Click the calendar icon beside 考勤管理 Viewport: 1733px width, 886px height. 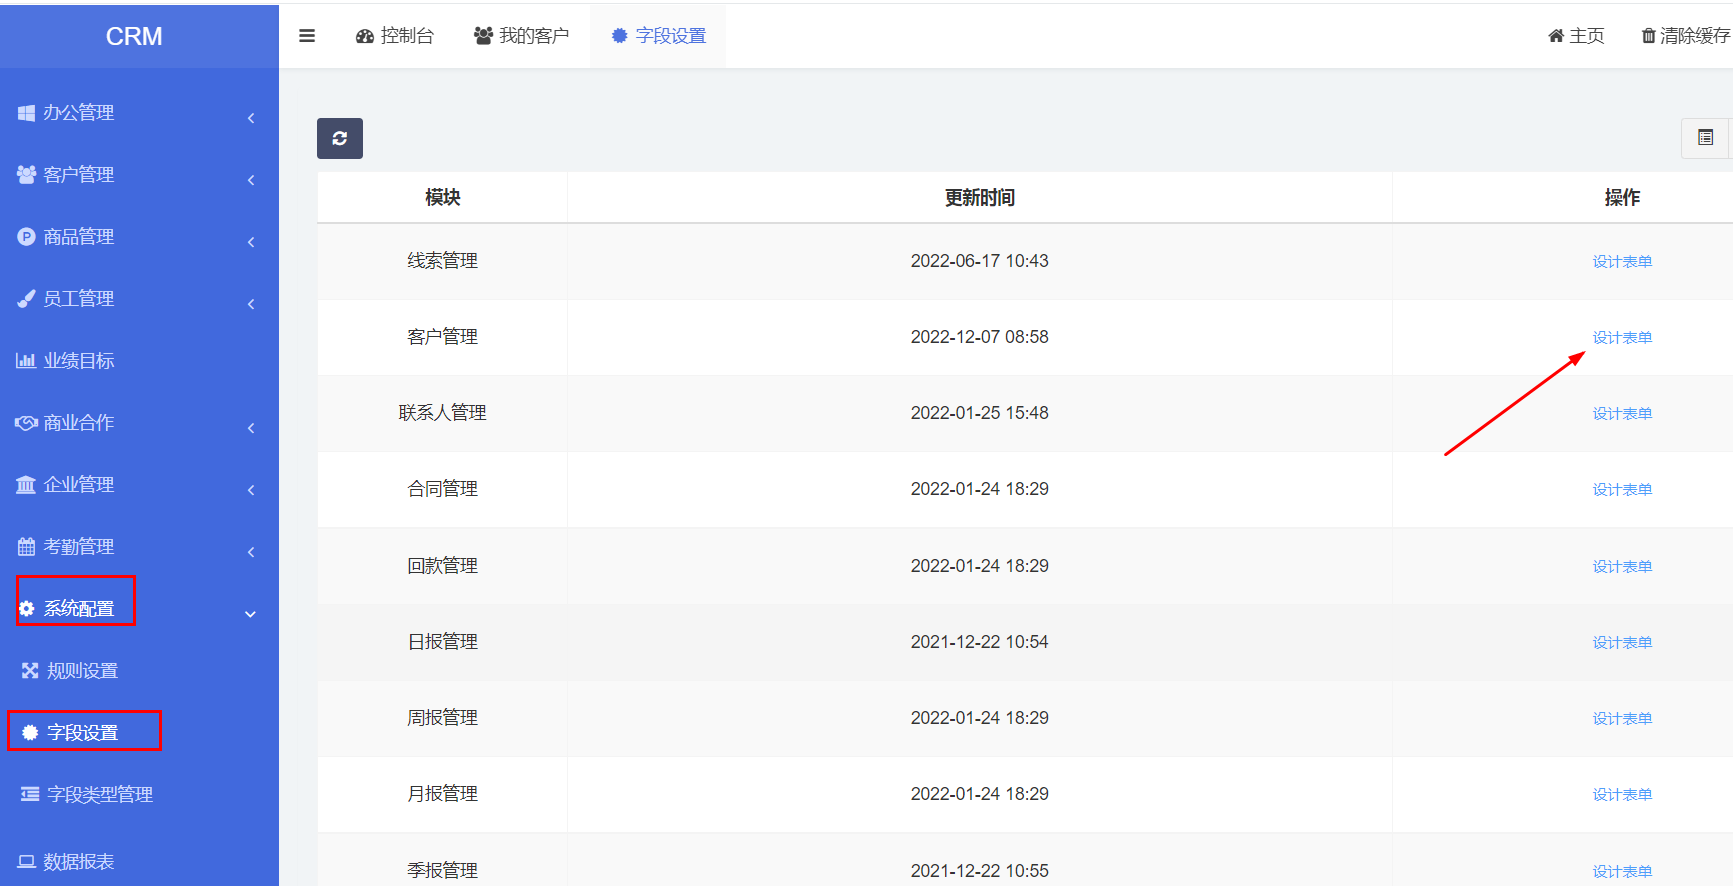tap(26, 547)
